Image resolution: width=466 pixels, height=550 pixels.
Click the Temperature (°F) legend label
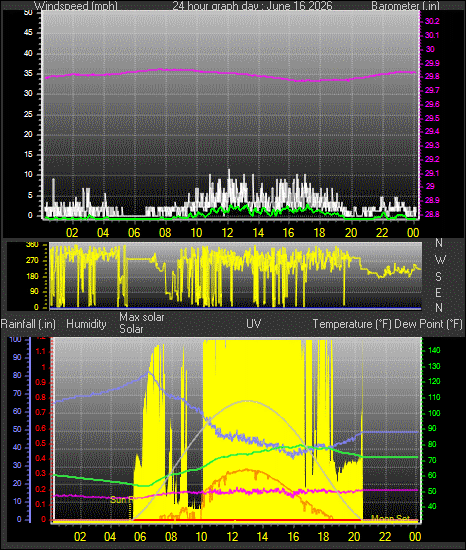coord(352,324)
